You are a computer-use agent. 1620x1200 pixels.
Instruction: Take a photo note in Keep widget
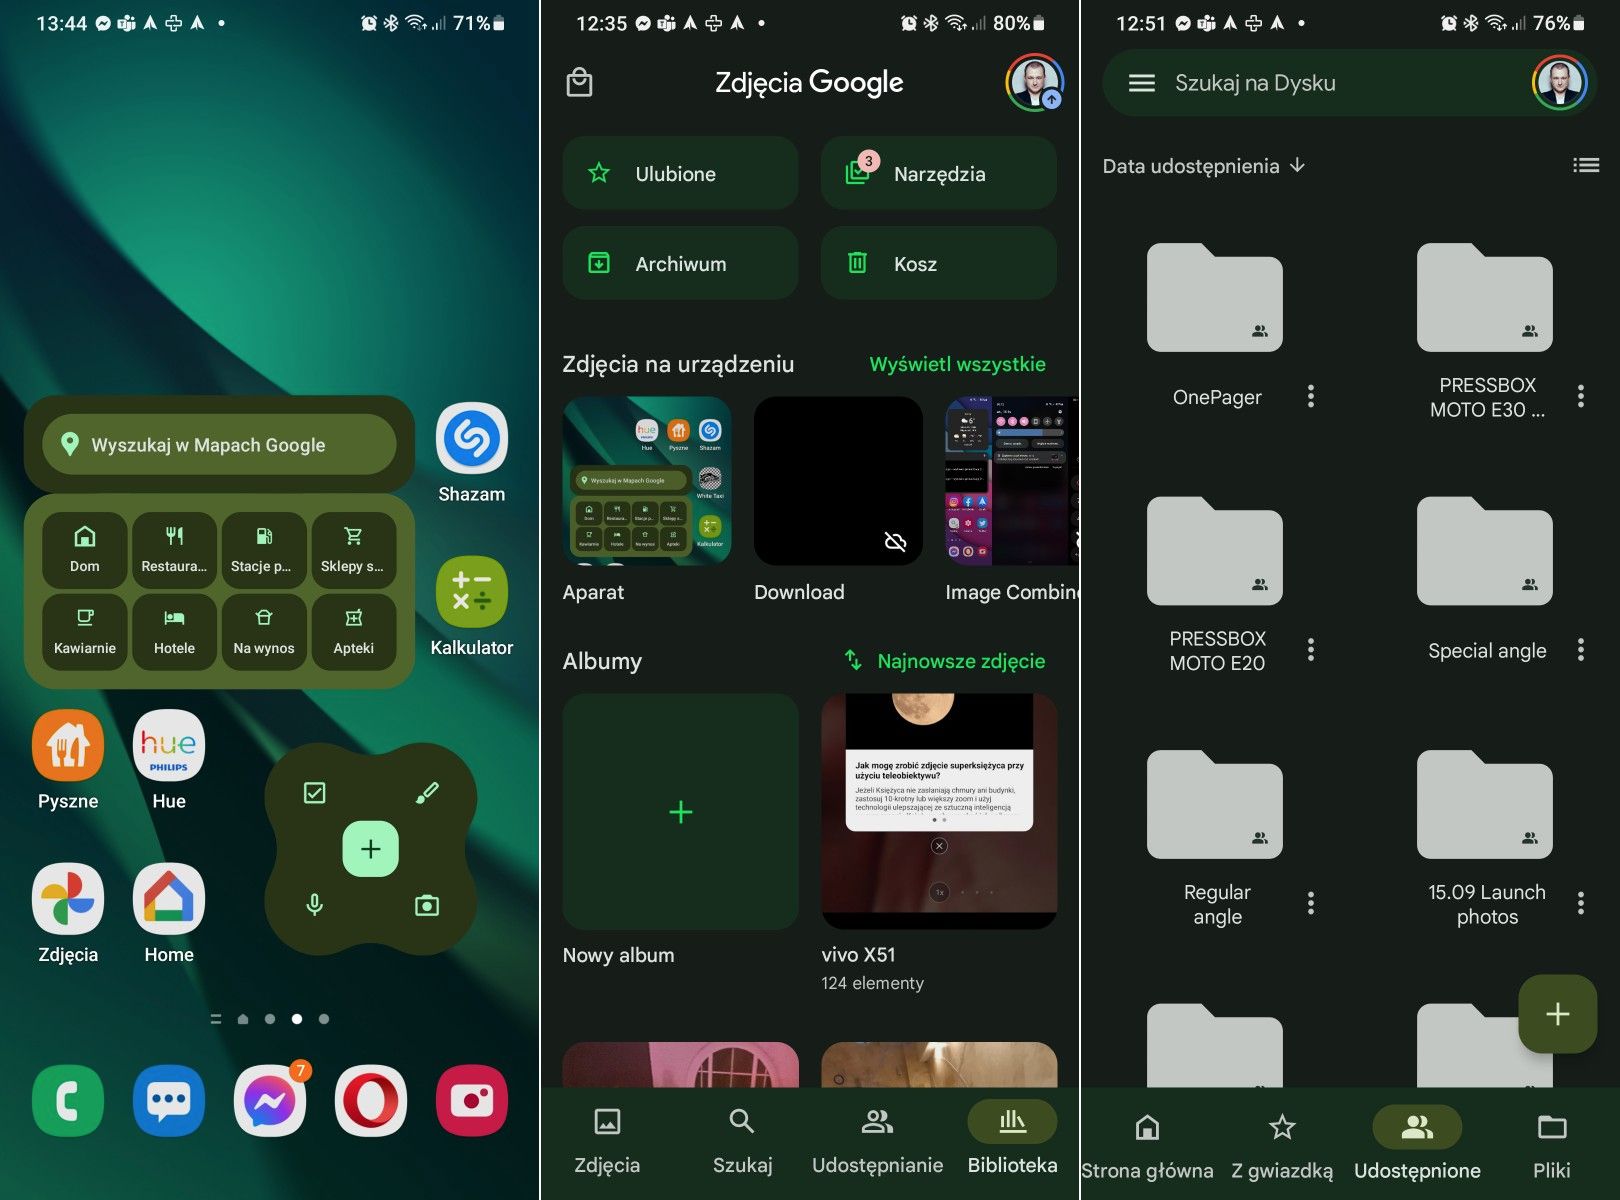click(427, 906)
